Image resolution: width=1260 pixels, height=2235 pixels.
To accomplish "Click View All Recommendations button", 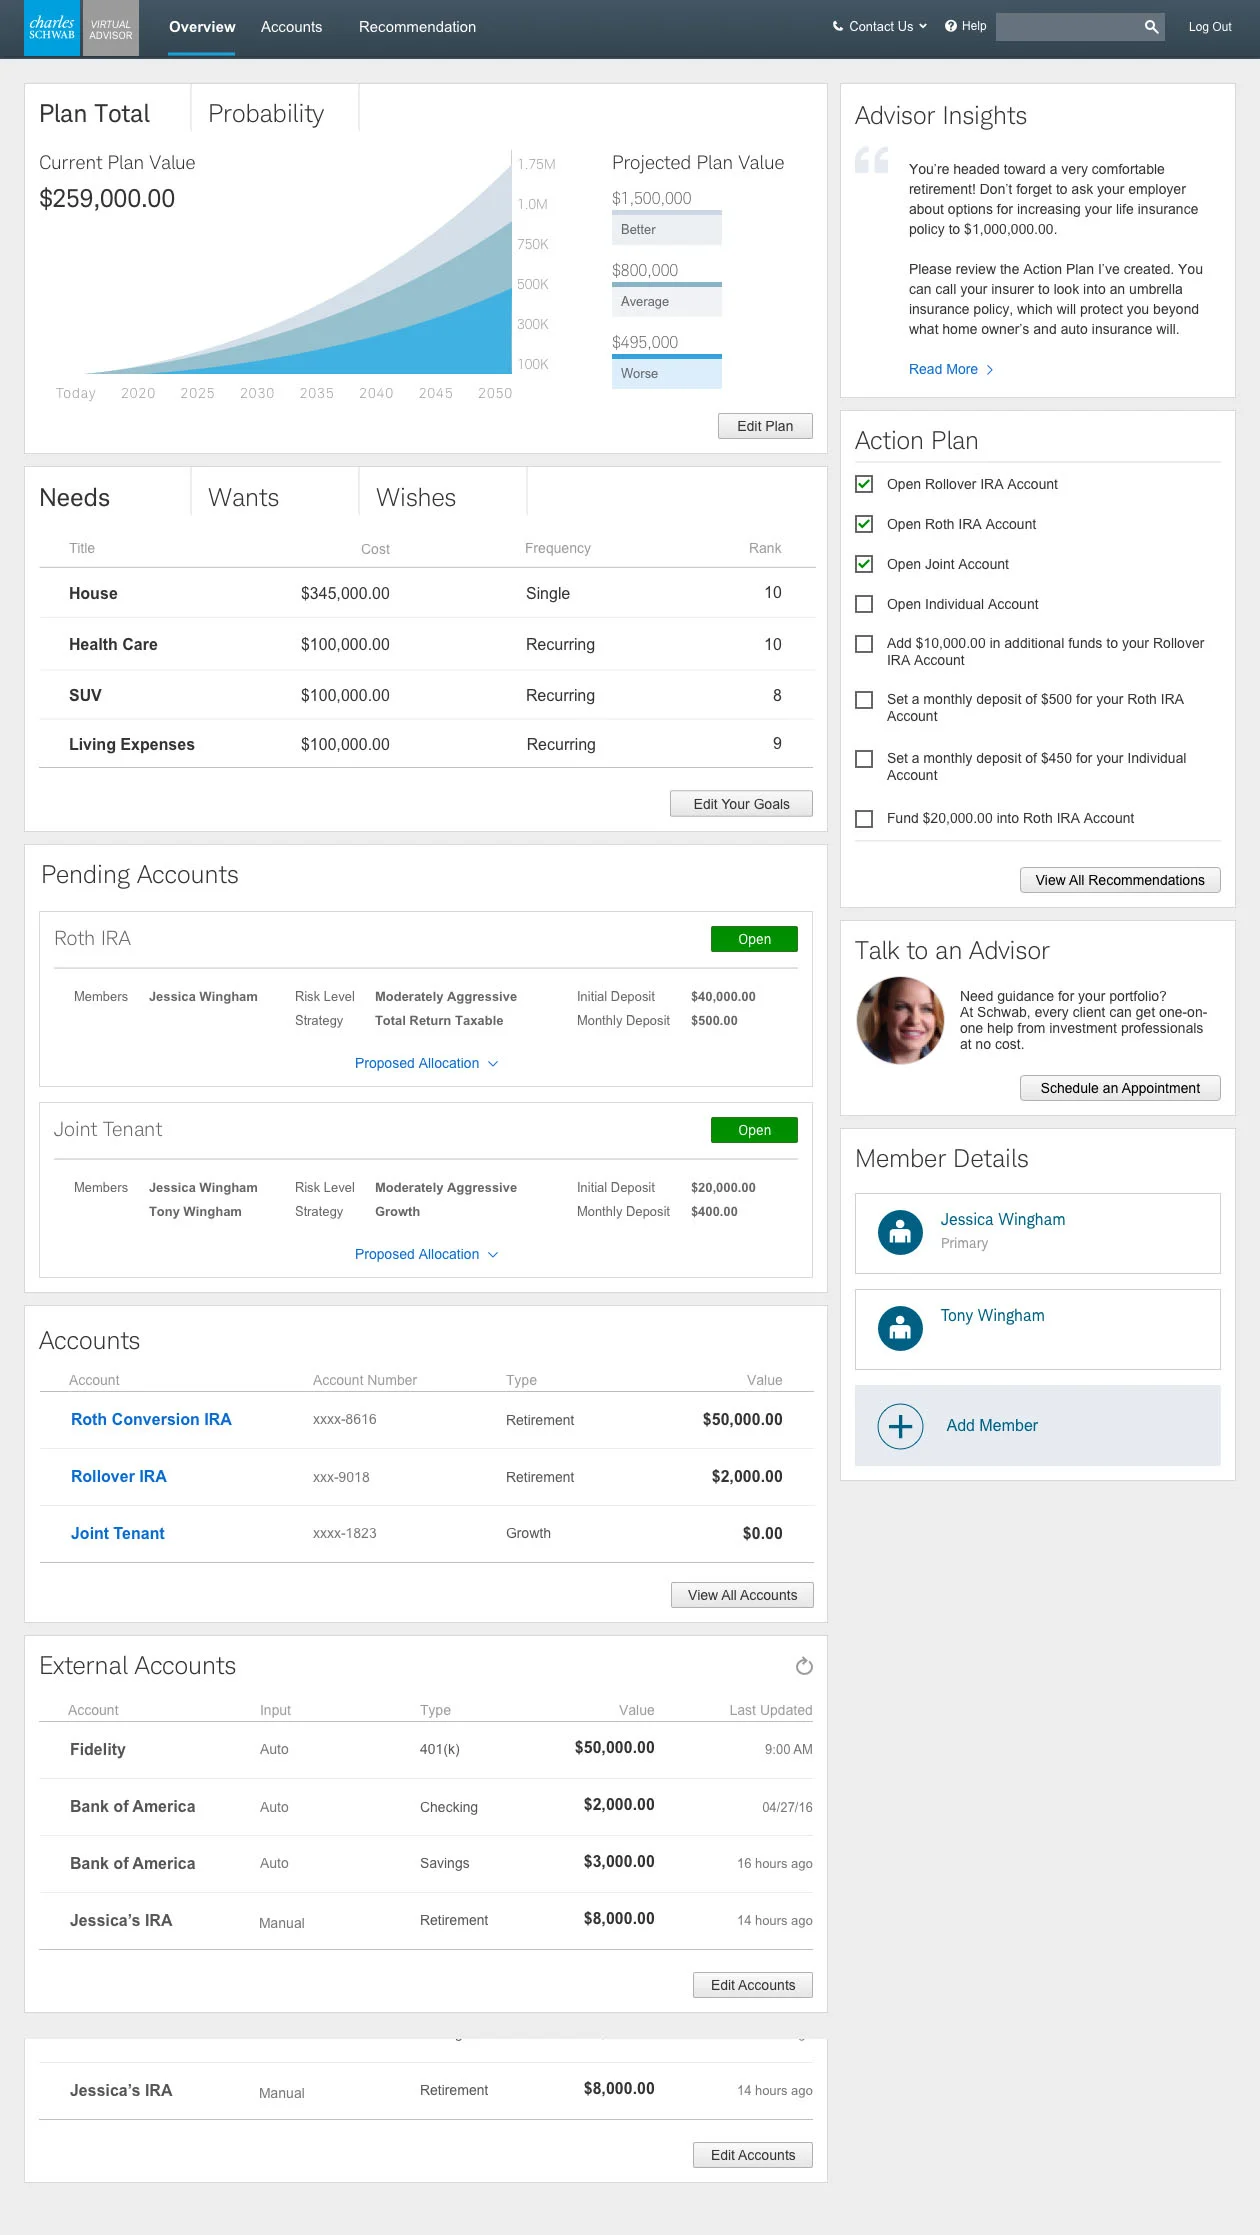I will tap(1120, 880).
